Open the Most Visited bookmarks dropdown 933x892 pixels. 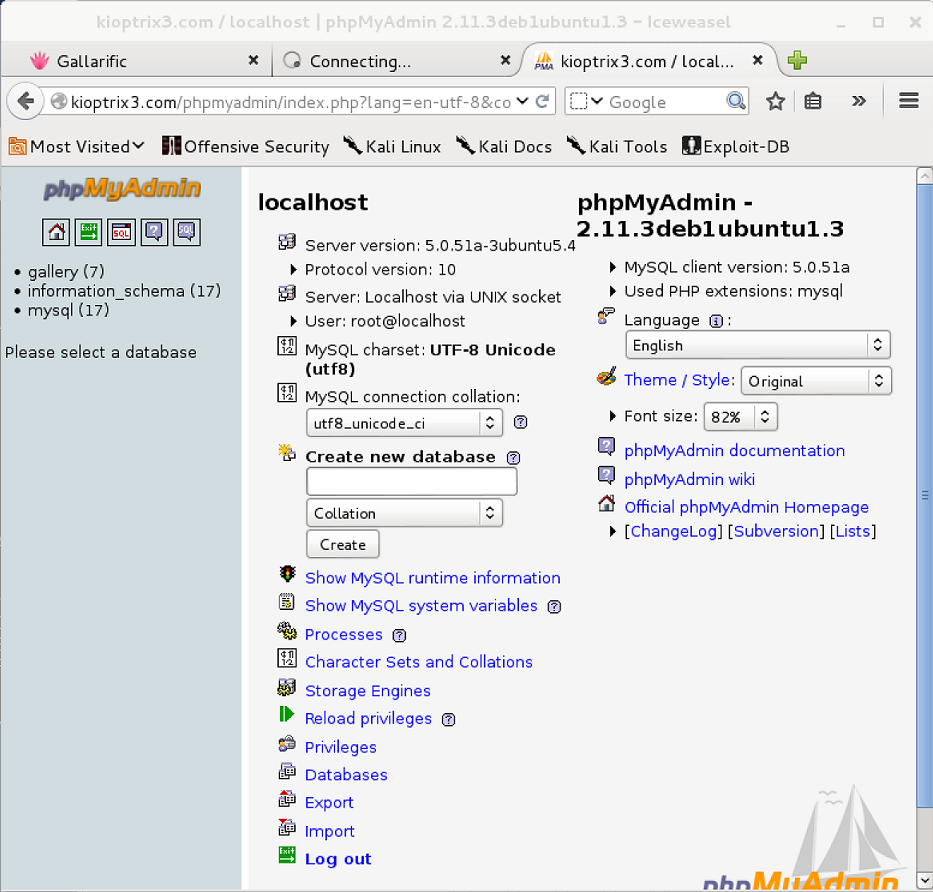tap(77, 146)
